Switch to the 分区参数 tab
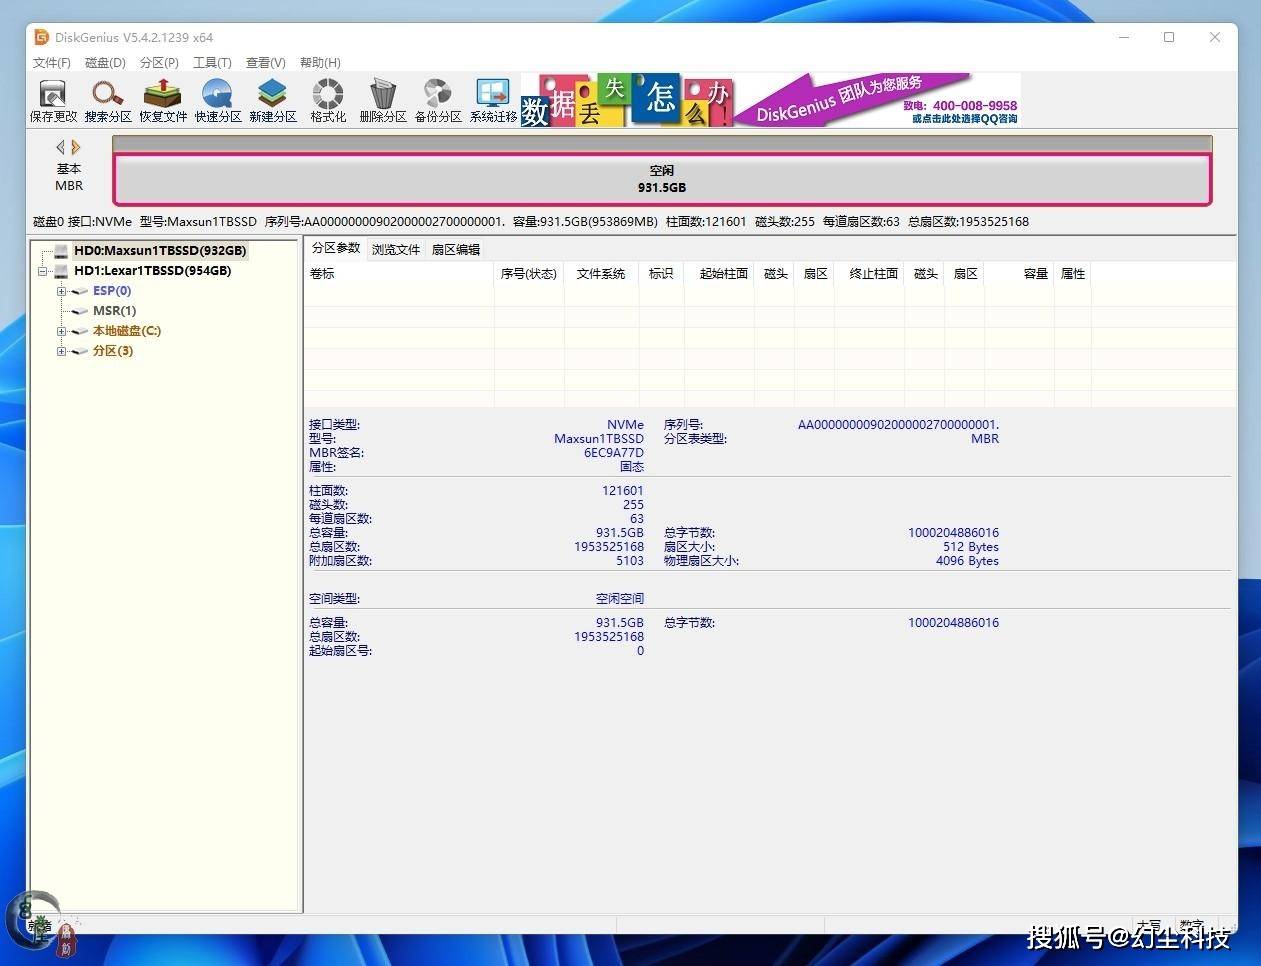The image size is (1261, 966). pos(336,248)
